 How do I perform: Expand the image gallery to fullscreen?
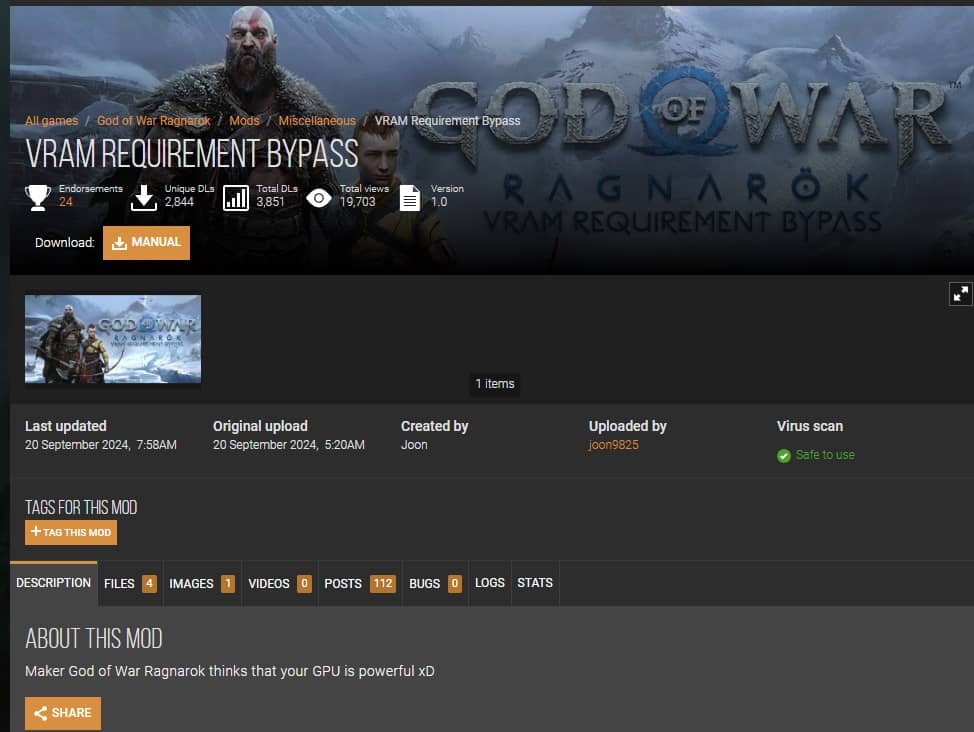(960, 294)
